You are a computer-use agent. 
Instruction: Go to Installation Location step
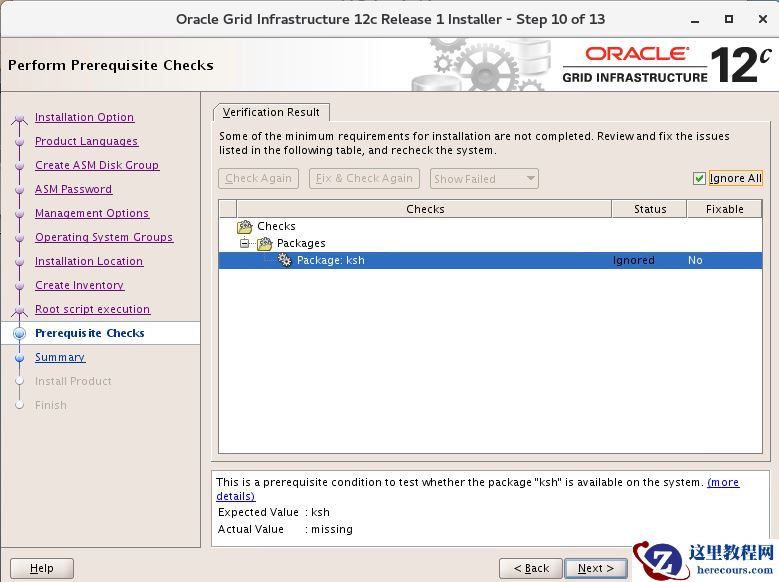pyautogui.click(x=89, y=261)
